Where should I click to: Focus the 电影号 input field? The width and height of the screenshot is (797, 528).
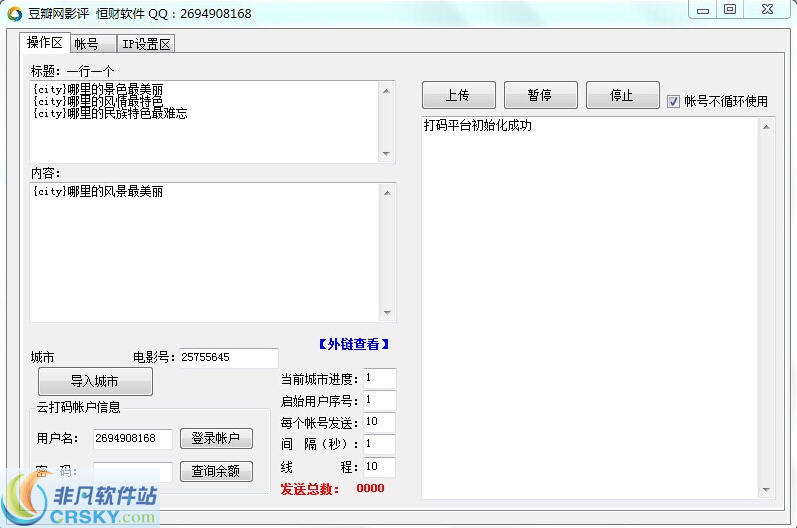[x=229, y=358]
